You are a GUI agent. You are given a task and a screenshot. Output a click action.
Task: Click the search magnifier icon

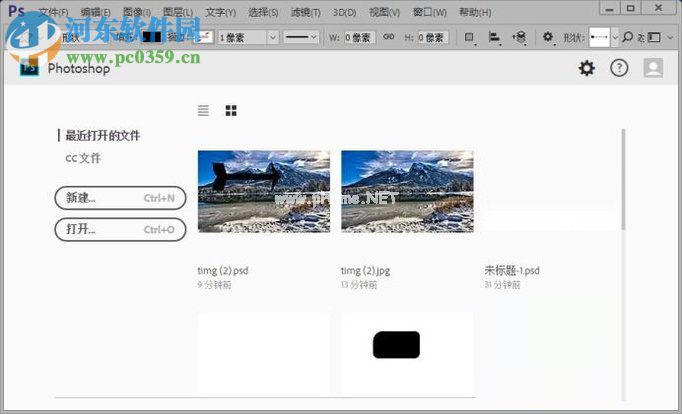point(628,37)
